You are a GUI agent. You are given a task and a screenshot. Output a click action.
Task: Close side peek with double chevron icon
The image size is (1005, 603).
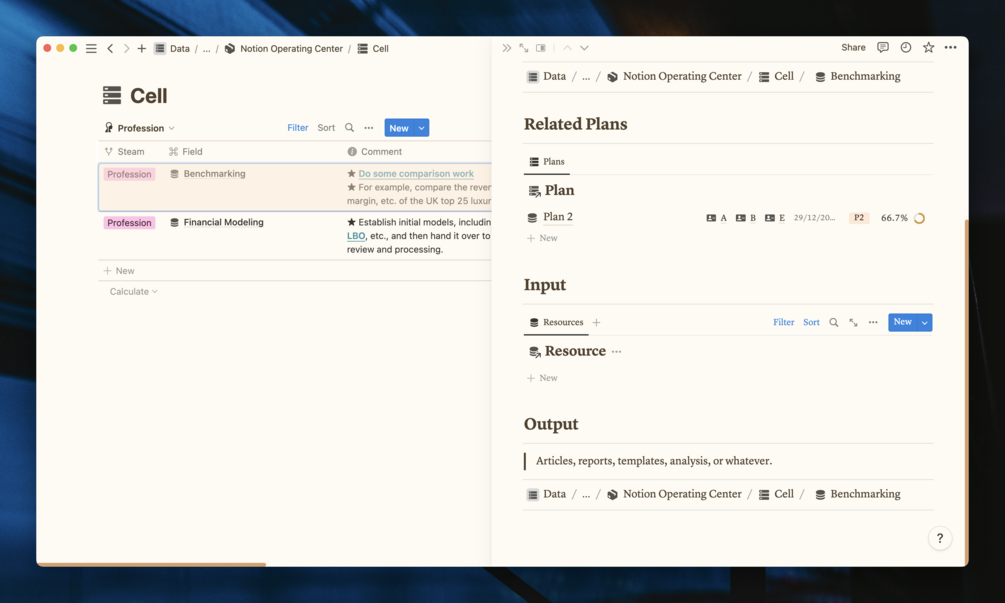[x=506, y=48]
